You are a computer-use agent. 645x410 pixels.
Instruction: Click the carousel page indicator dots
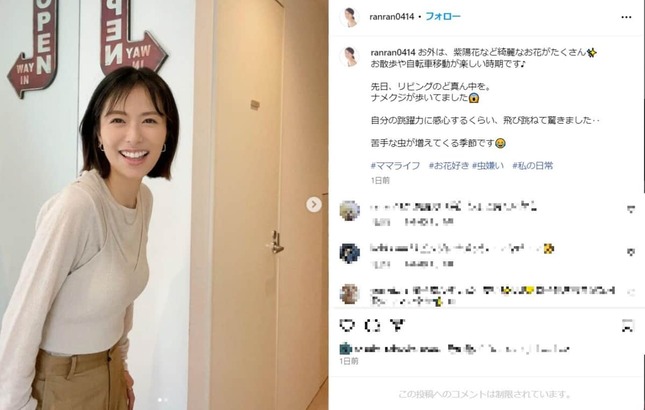click(x=163, y=400)
